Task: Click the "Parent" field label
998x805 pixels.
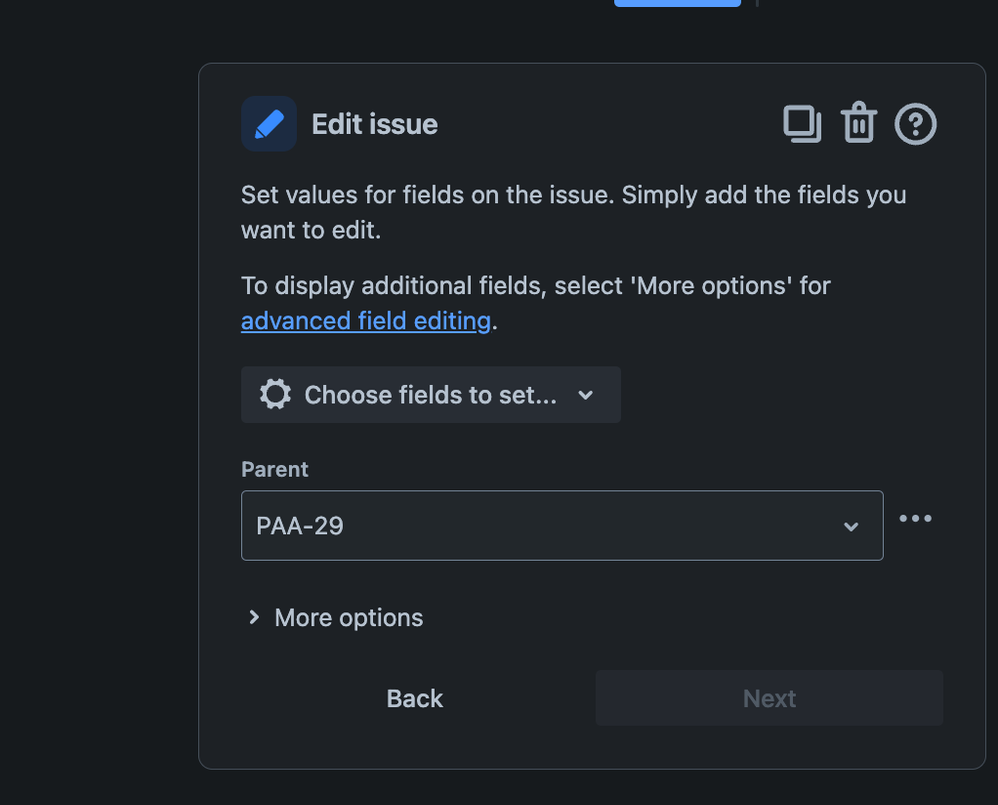Action: (275, 469)
